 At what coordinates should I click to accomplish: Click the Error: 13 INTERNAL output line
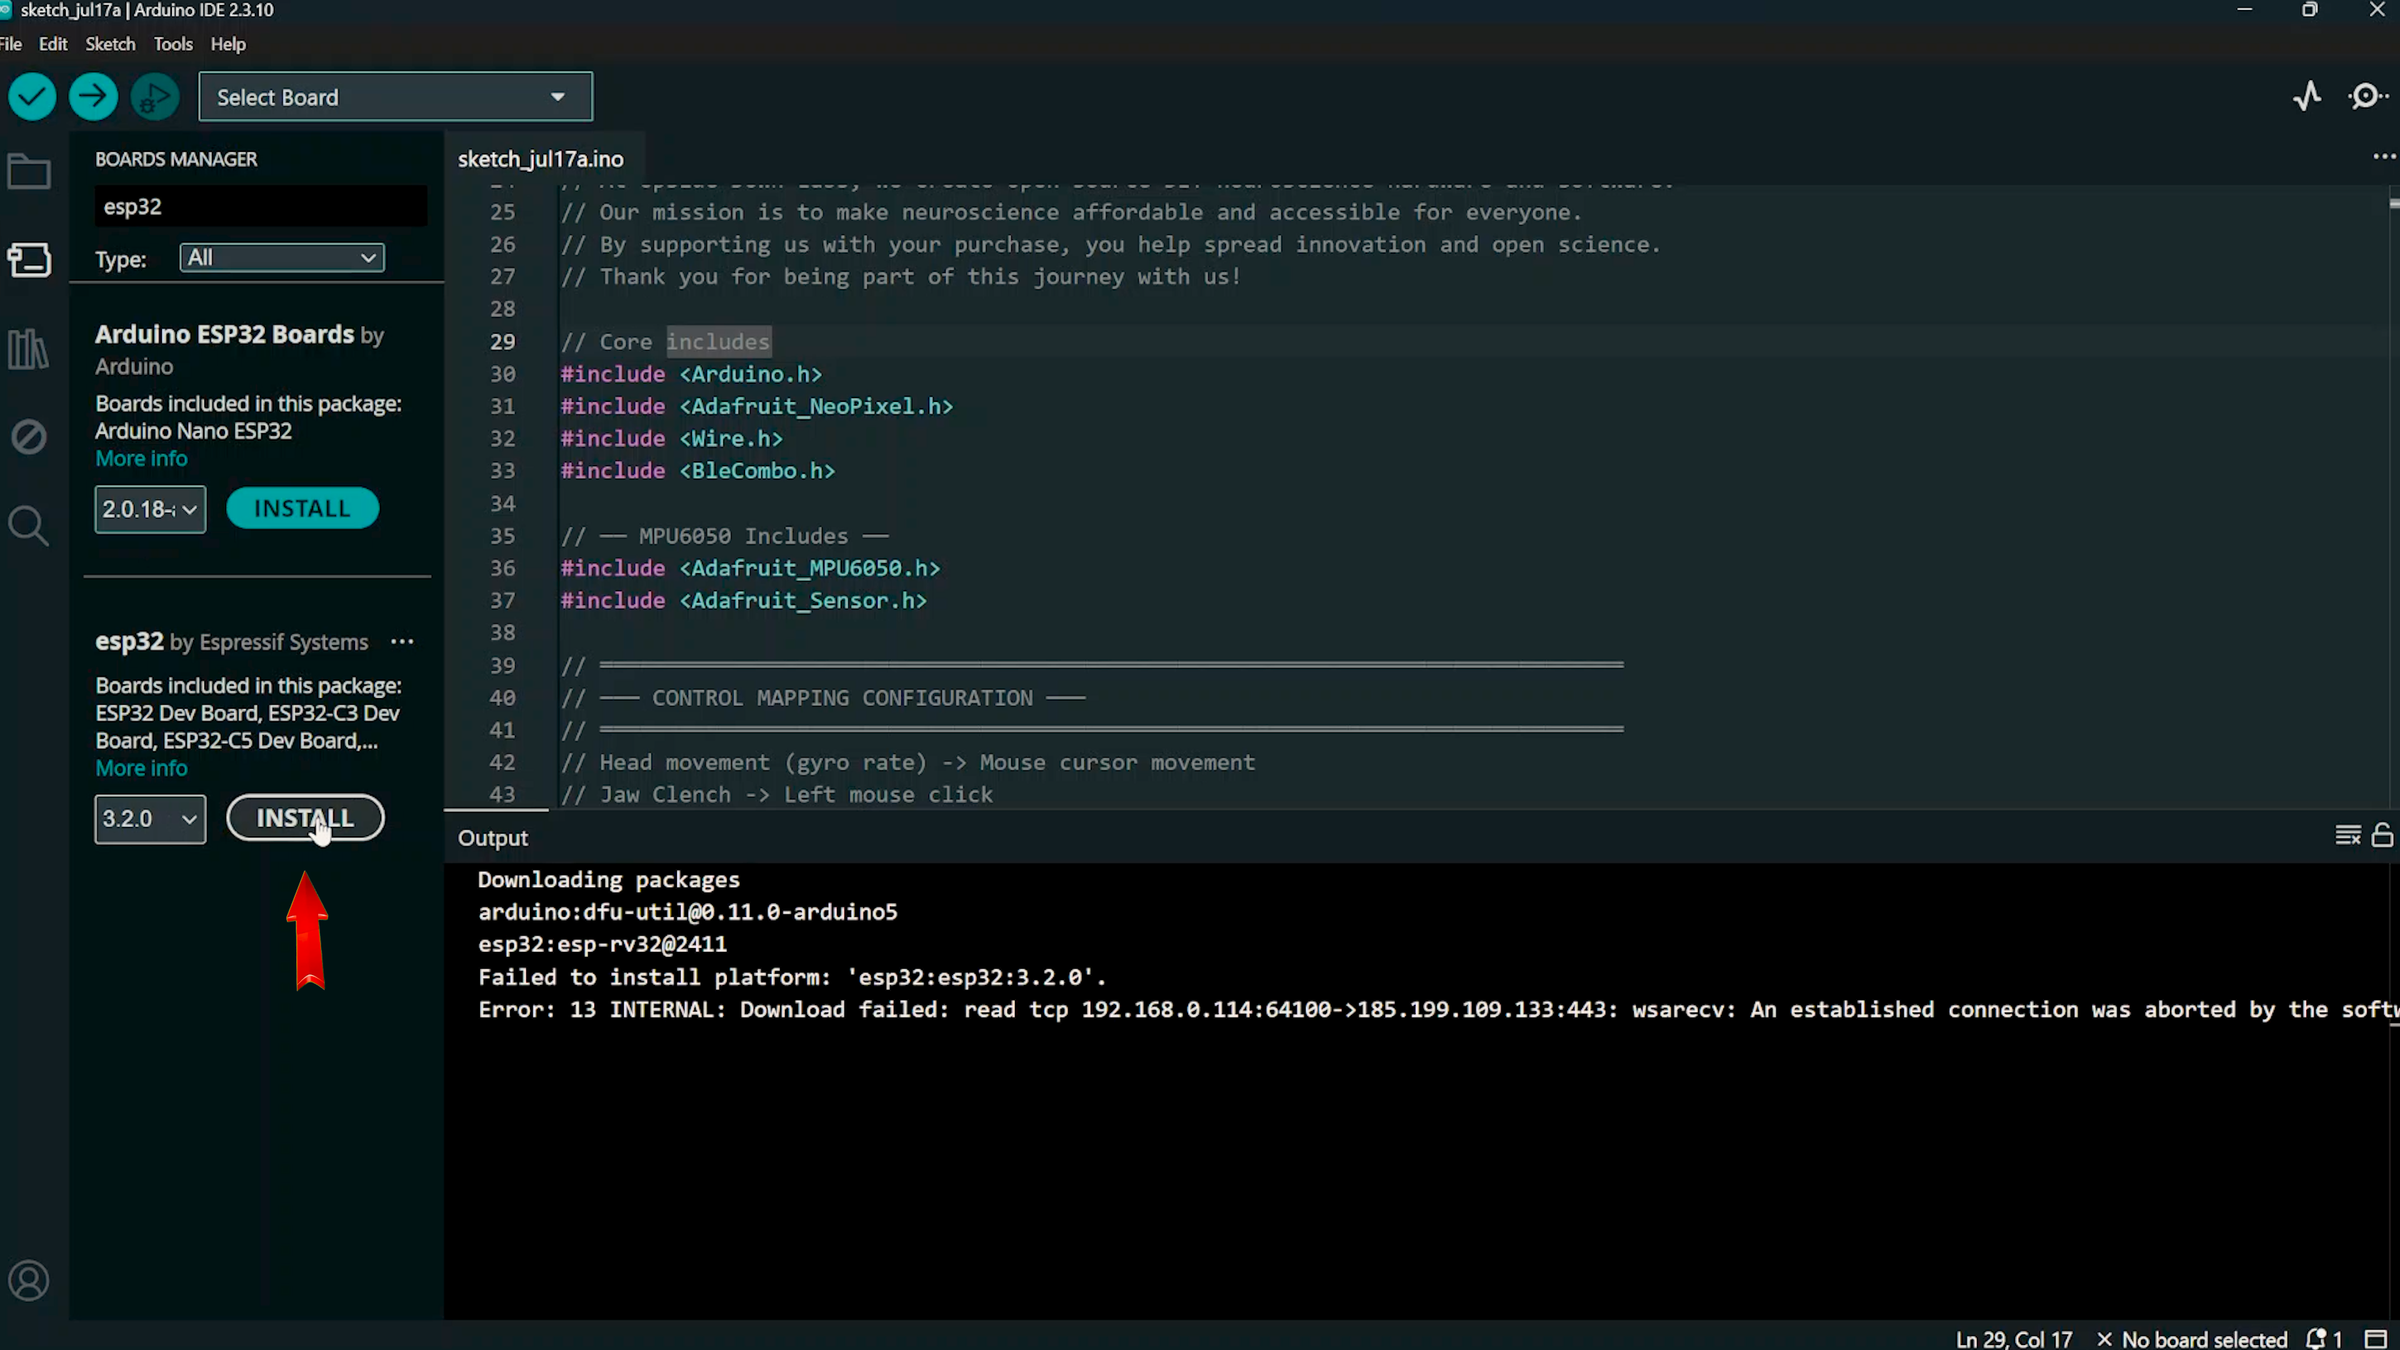coord(1438,1009)
